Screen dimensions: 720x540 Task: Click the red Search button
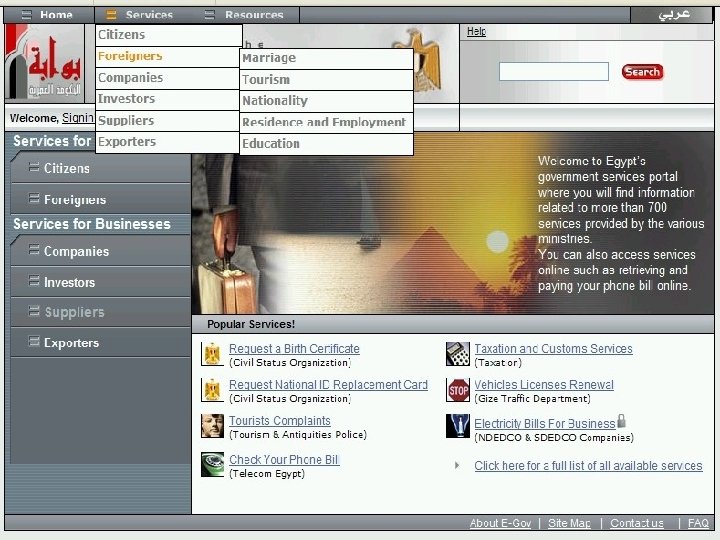click(642, 72)
